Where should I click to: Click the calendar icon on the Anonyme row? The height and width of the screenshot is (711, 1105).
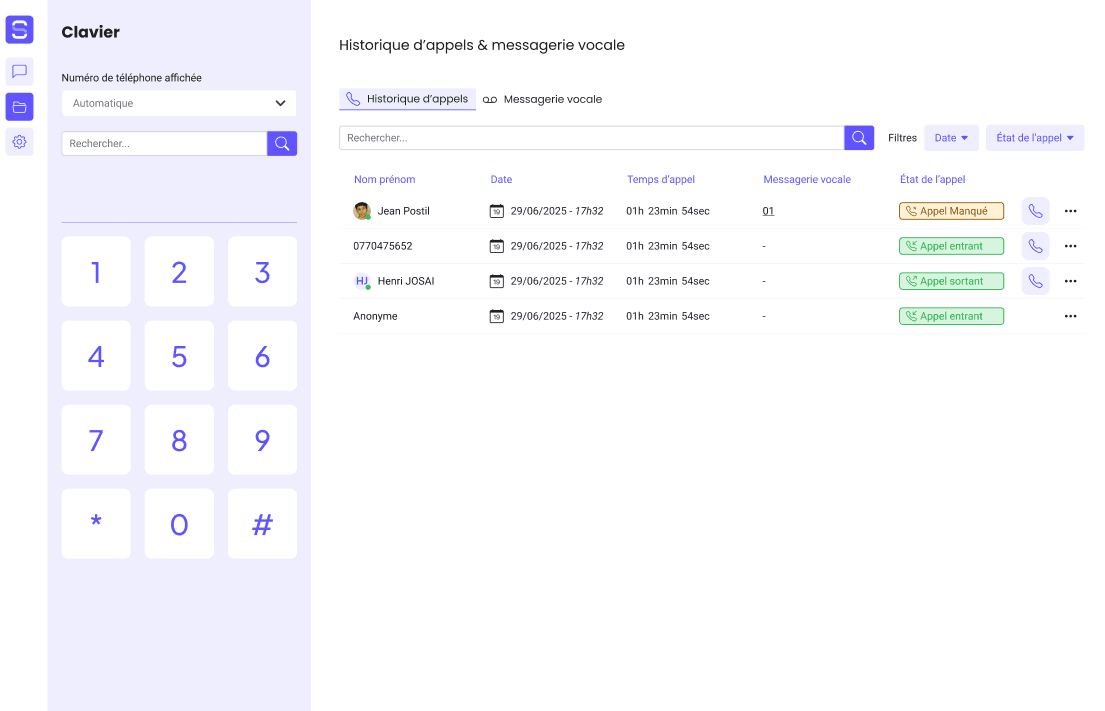497,315
